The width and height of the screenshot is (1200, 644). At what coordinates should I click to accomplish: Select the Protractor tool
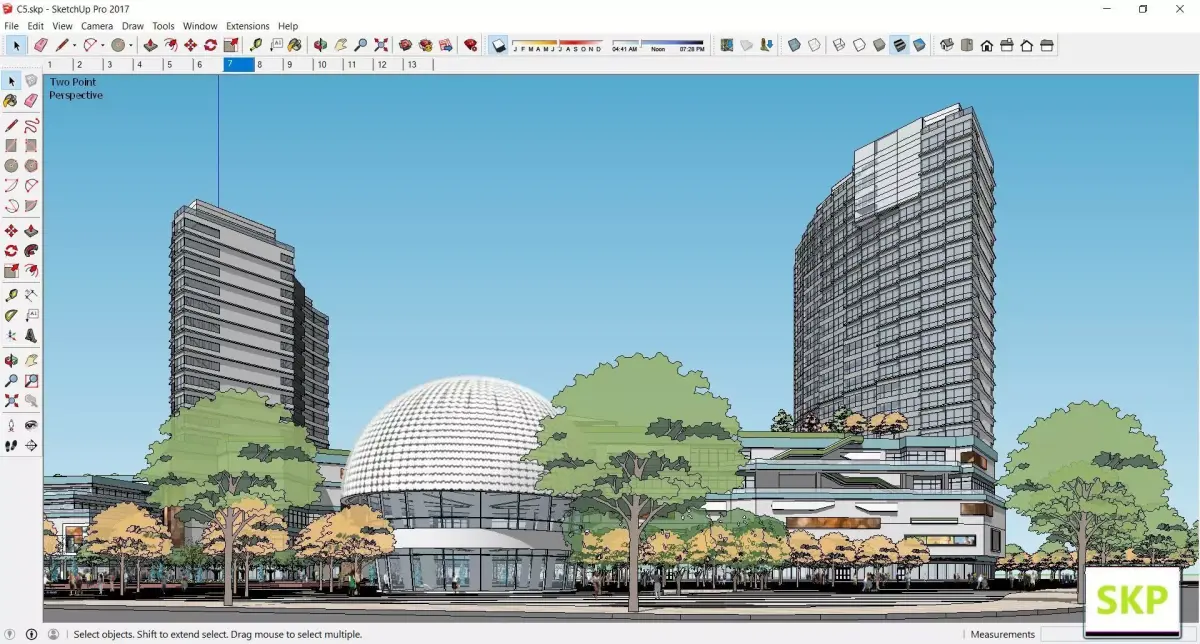[x=11, y=315]
